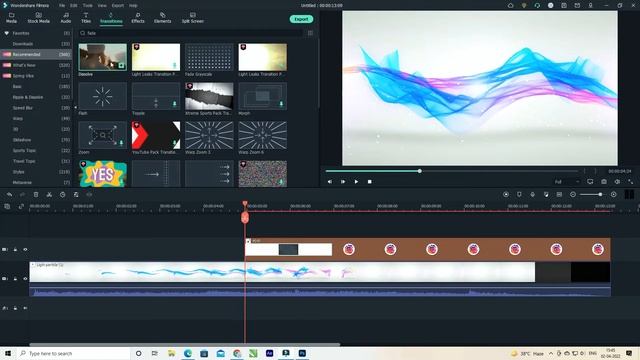This screenshot has height=360, width=640.
Task: Select the Recommended category
Action: tap(37, 54)
